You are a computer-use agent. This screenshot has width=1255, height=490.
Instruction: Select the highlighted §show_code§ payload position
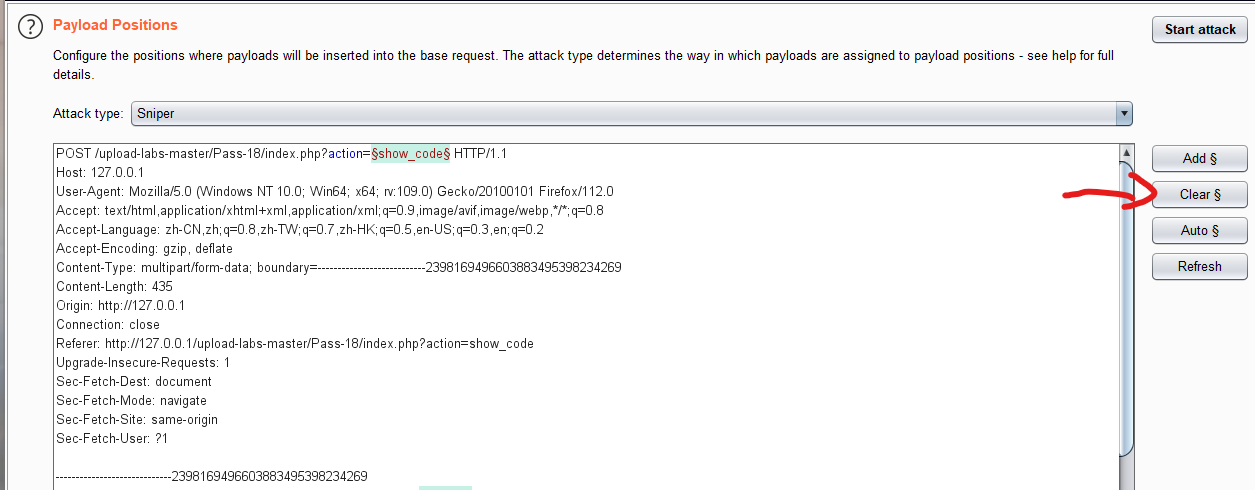[410, 154]
